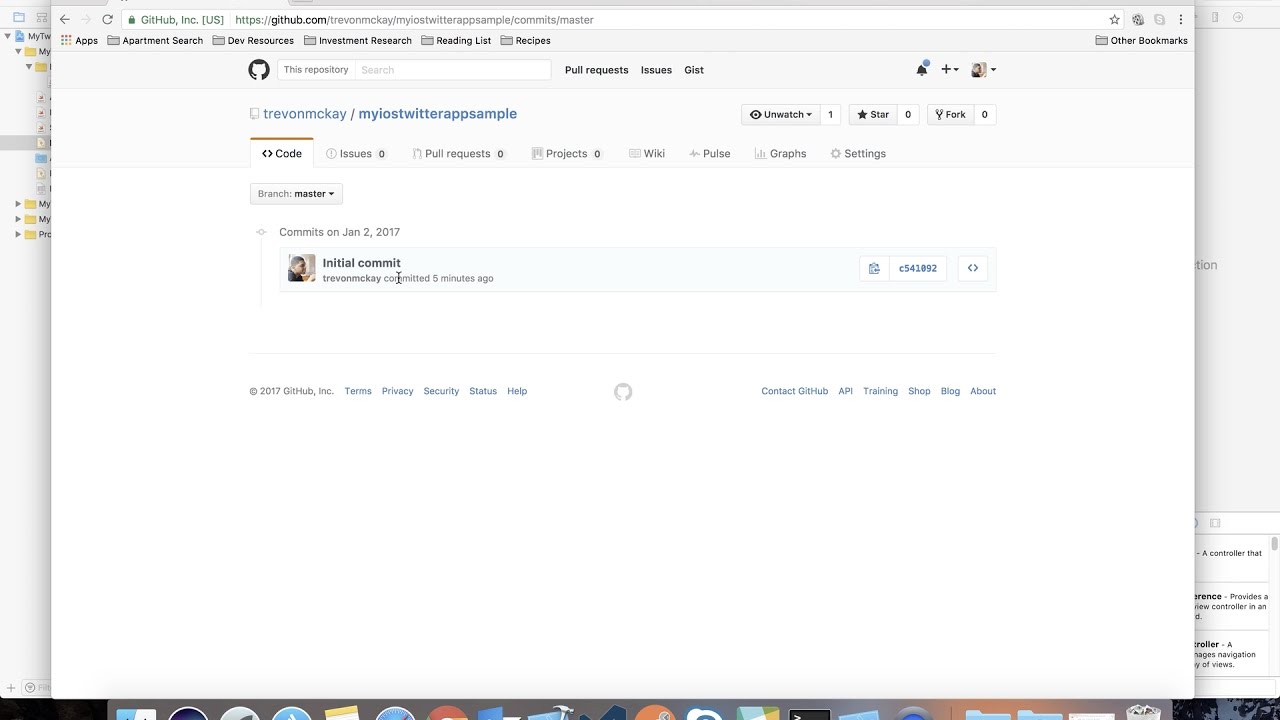Viewport: 1280px width, 720px height.
Task: Switch to the Issues tab
Action: 356,154
